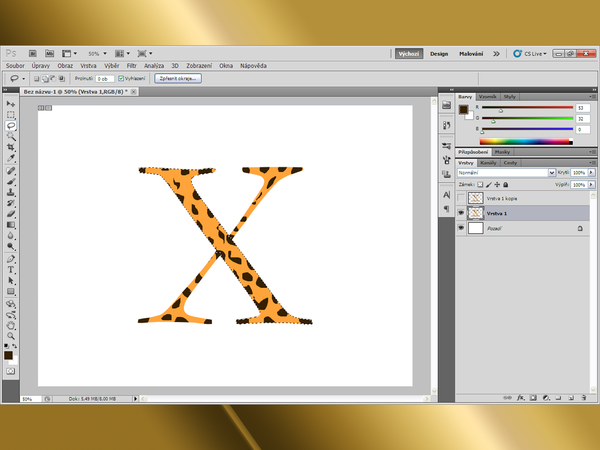Screen dimensions: 600x450
Task: Select the Rectangular Marquee tool
Action: pyautogui.click(x=11, y=115)
